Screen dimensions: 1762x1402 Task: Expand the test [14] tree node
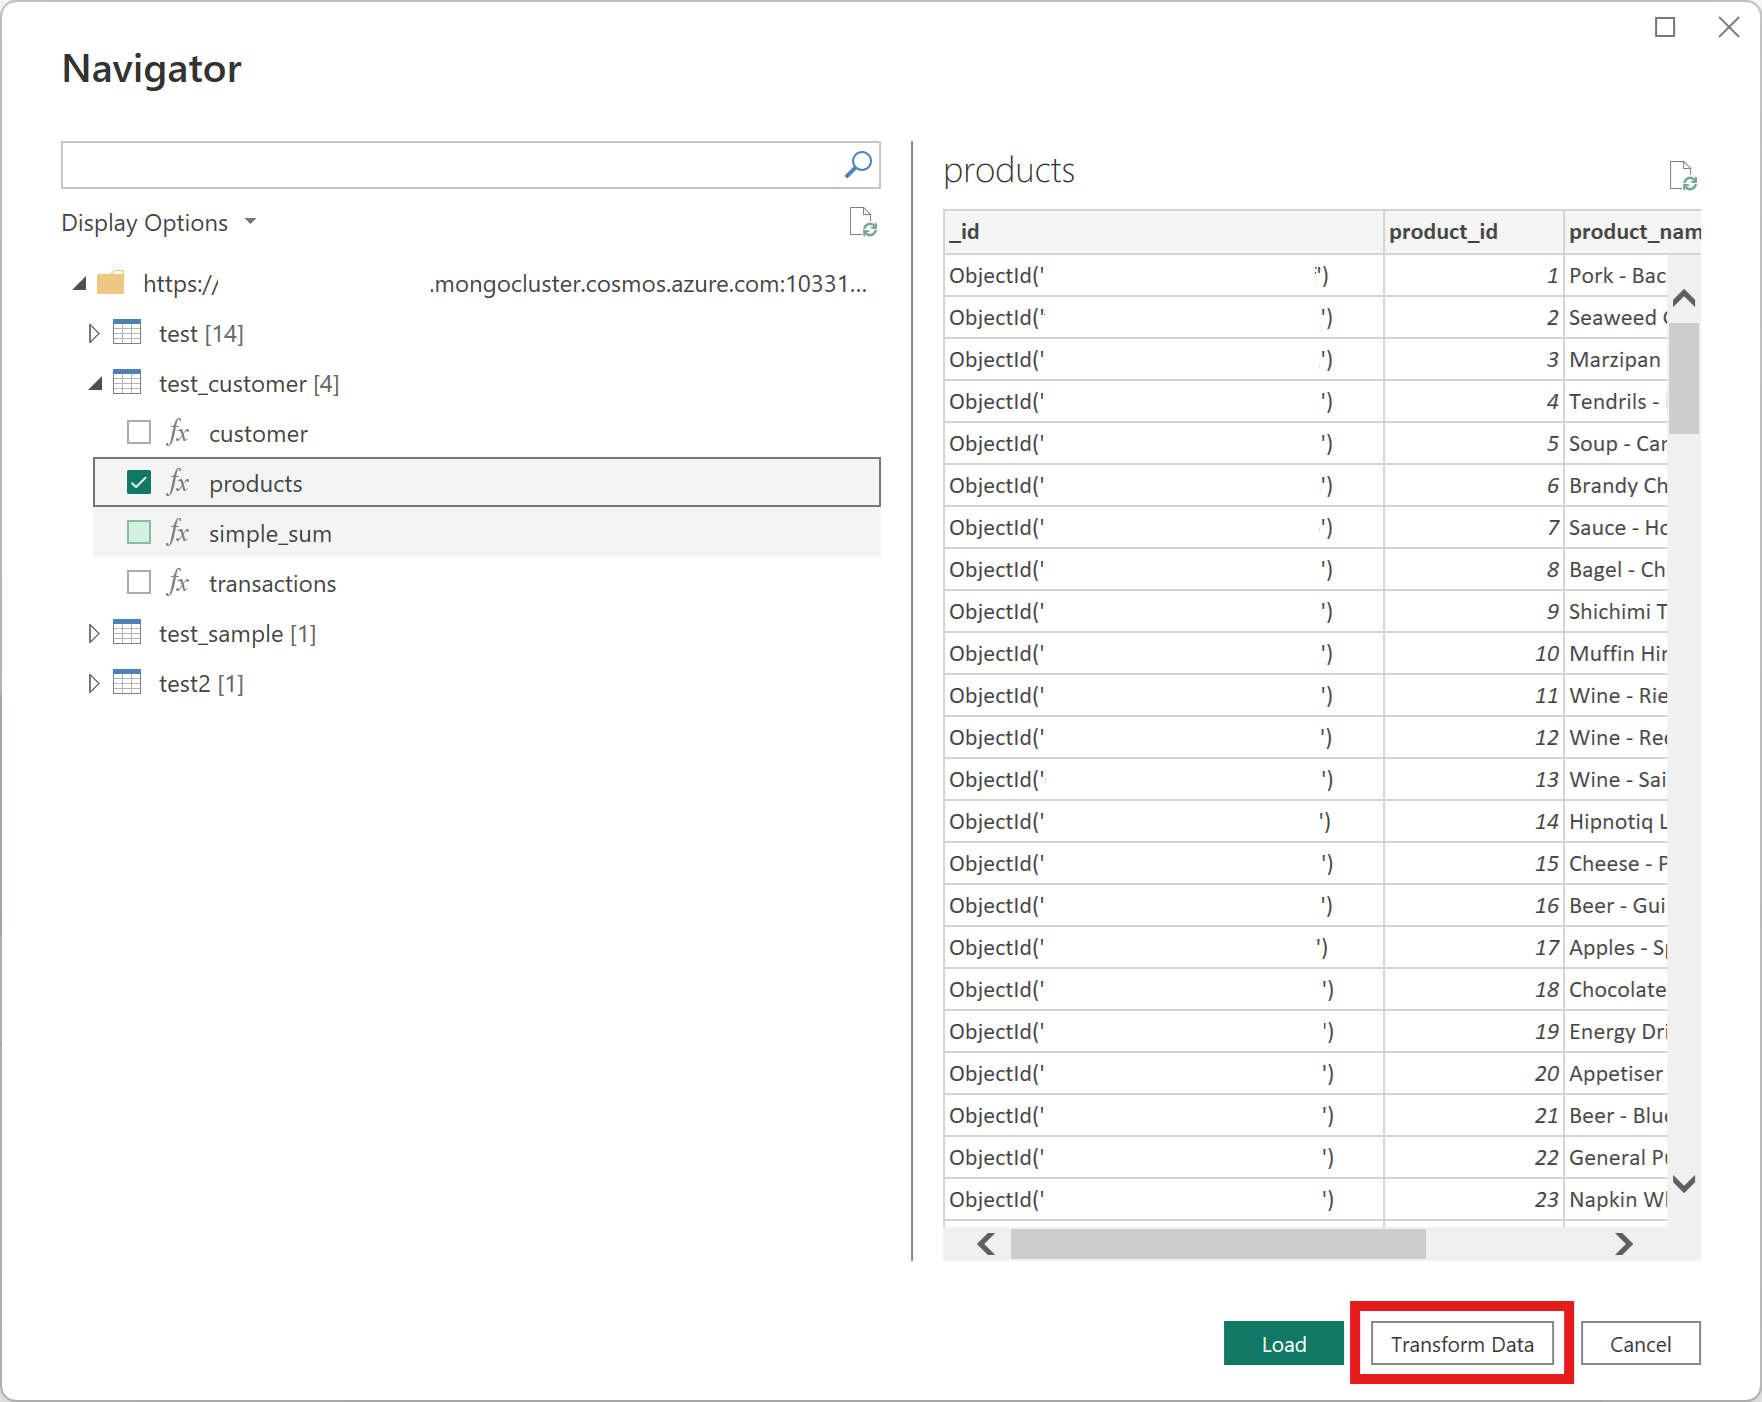pyautogui.click(x=93, y=333)
